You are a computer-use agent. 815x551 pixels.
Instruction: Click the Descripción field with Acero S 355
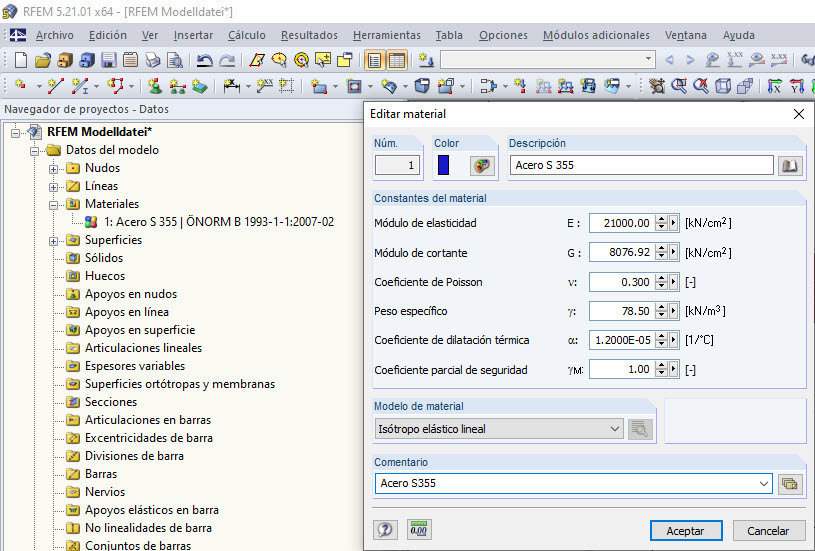641,165
